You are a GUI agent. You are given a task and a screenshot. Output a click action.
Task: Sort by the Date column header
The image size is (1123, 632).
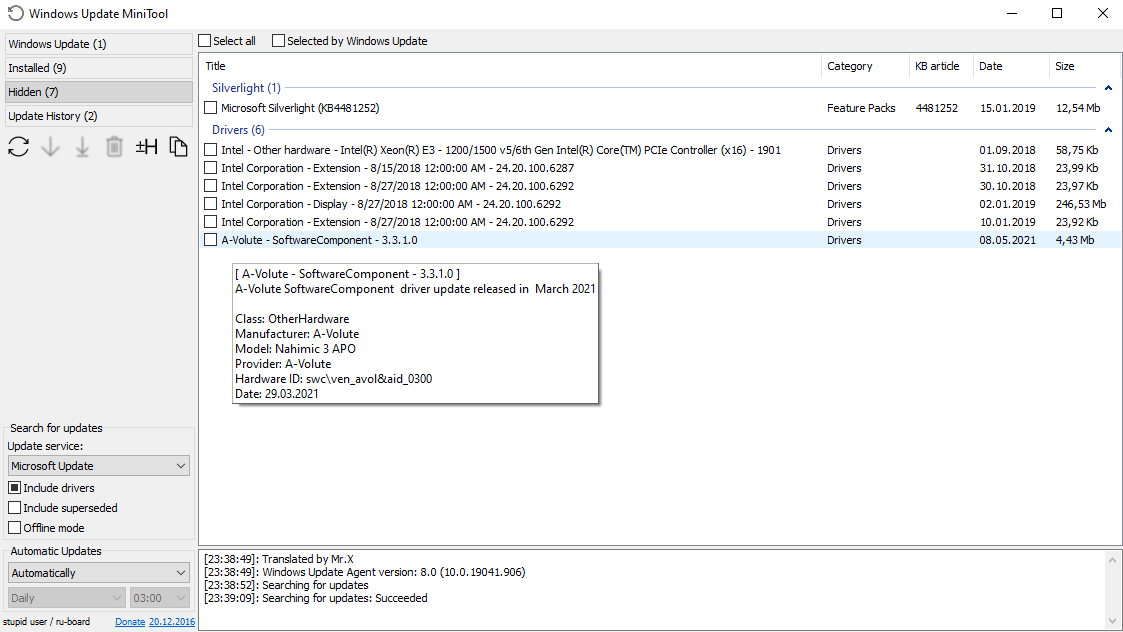point(1011,66)
